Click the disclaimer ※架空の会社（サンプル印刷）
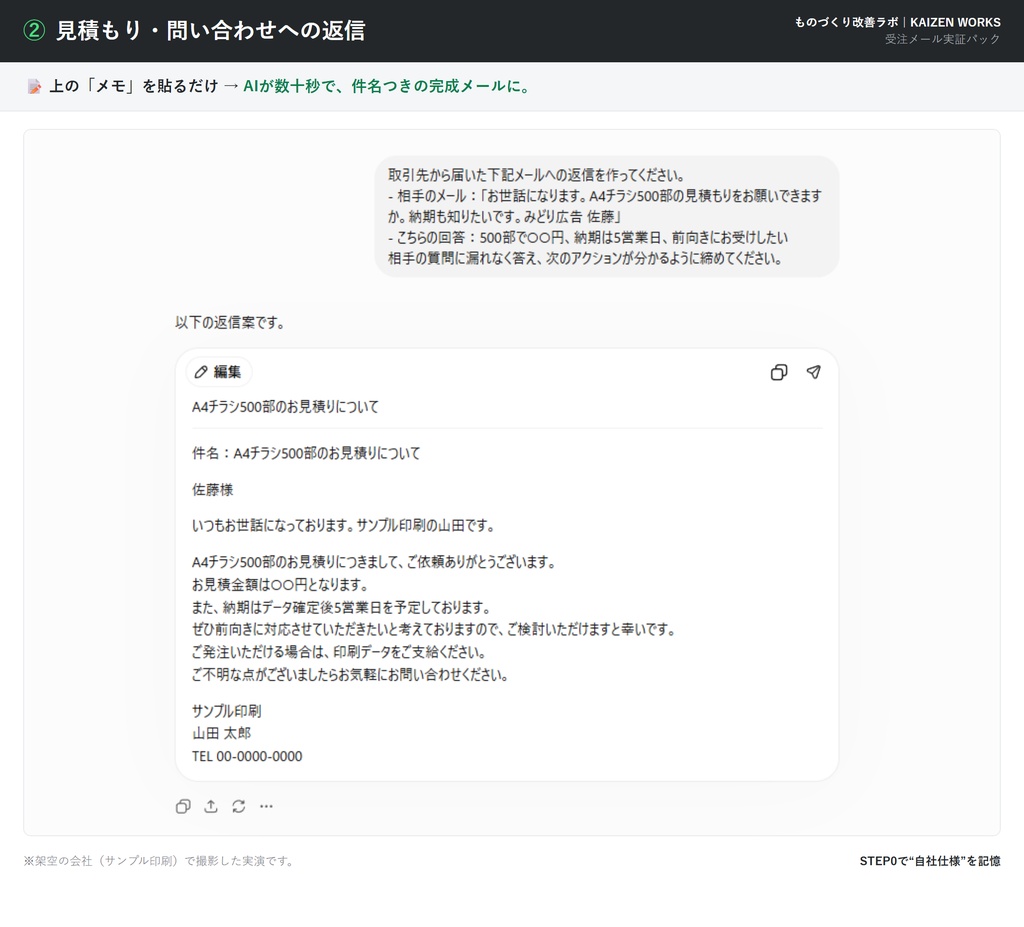This screenshot has width=1024, height=927. pyautogui.click(x=160, y=861)
